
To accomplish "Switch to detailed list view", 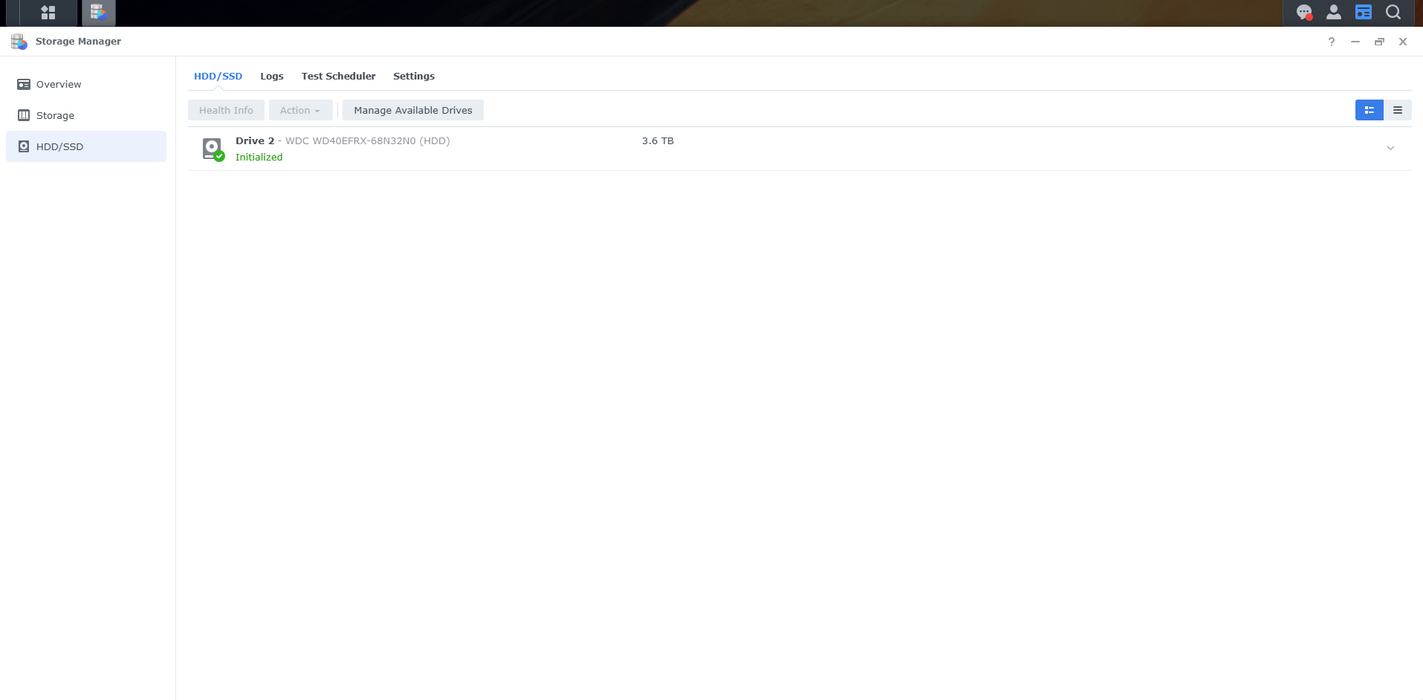I will (x=1369, y=110).
